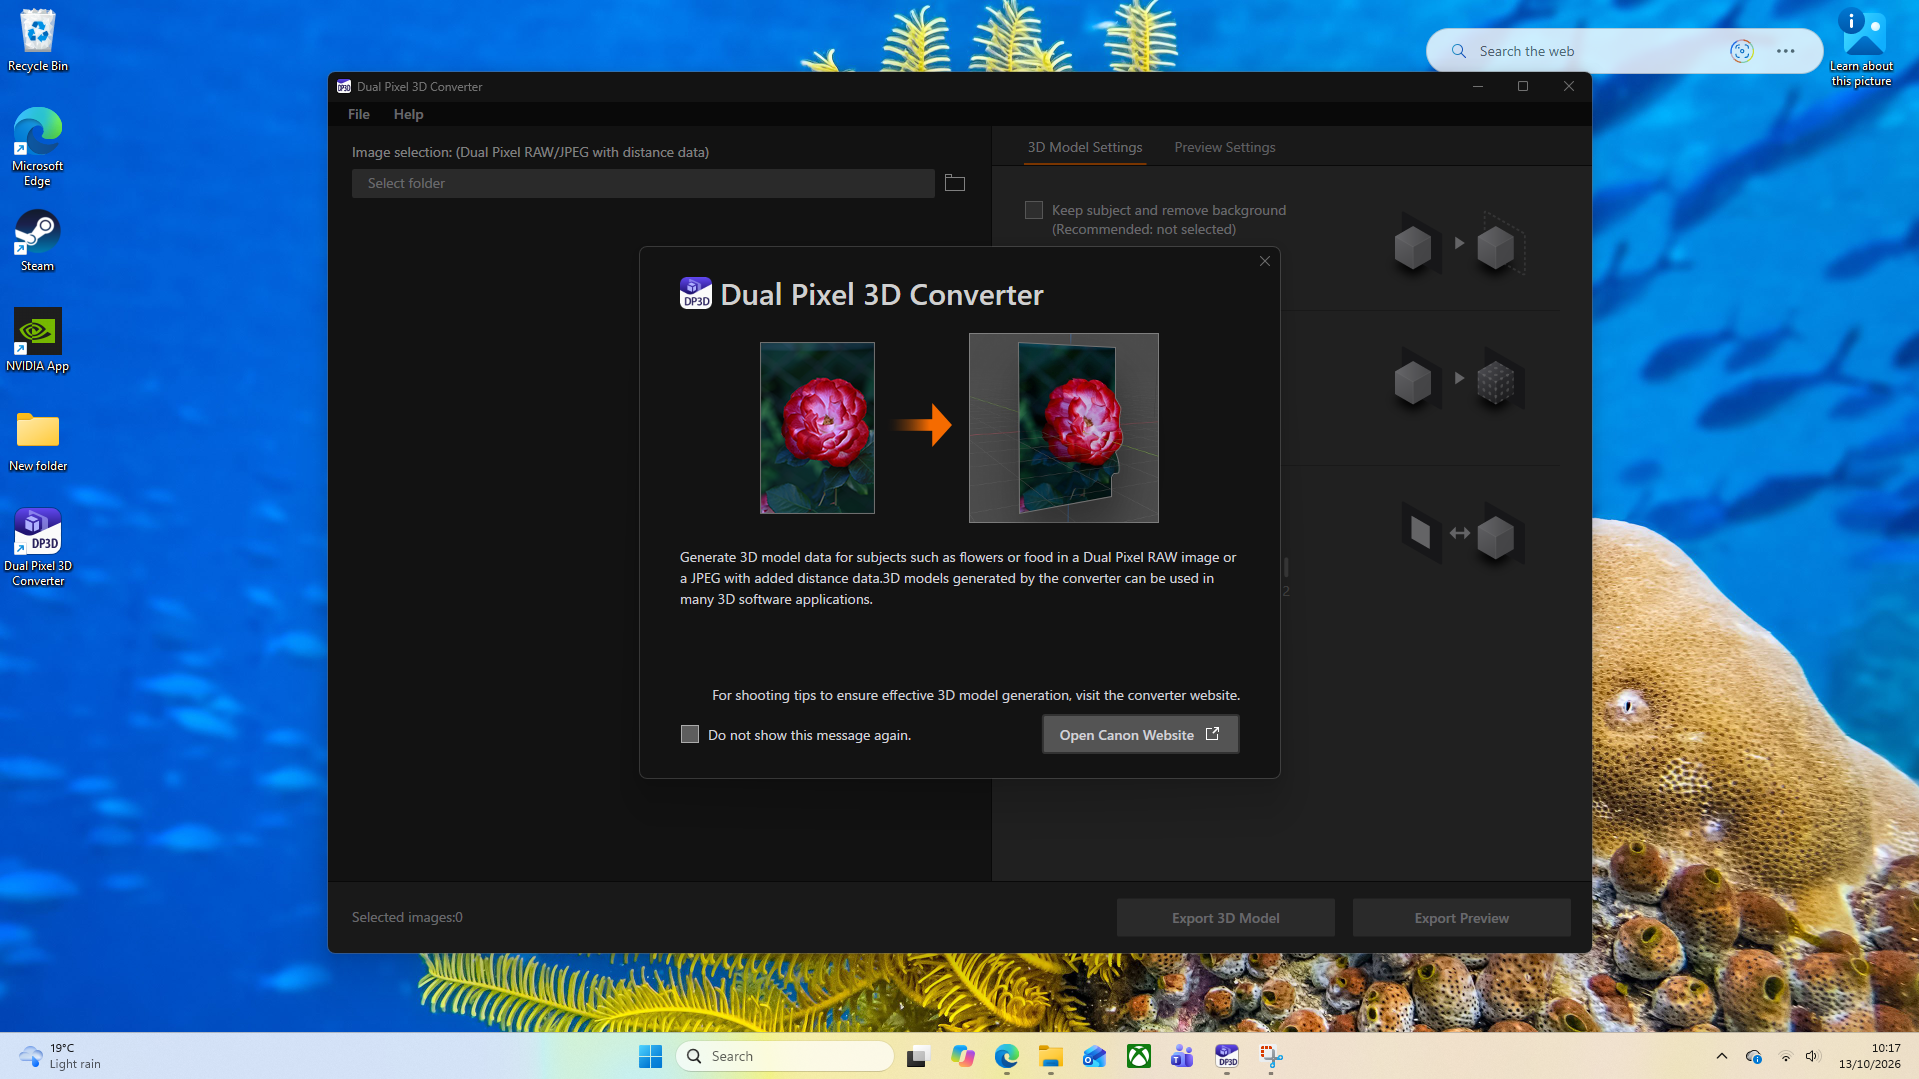Select the Steam desktop shortcut
Viewport: 1919px width, 1079px height.
click(x=38, y=241)
